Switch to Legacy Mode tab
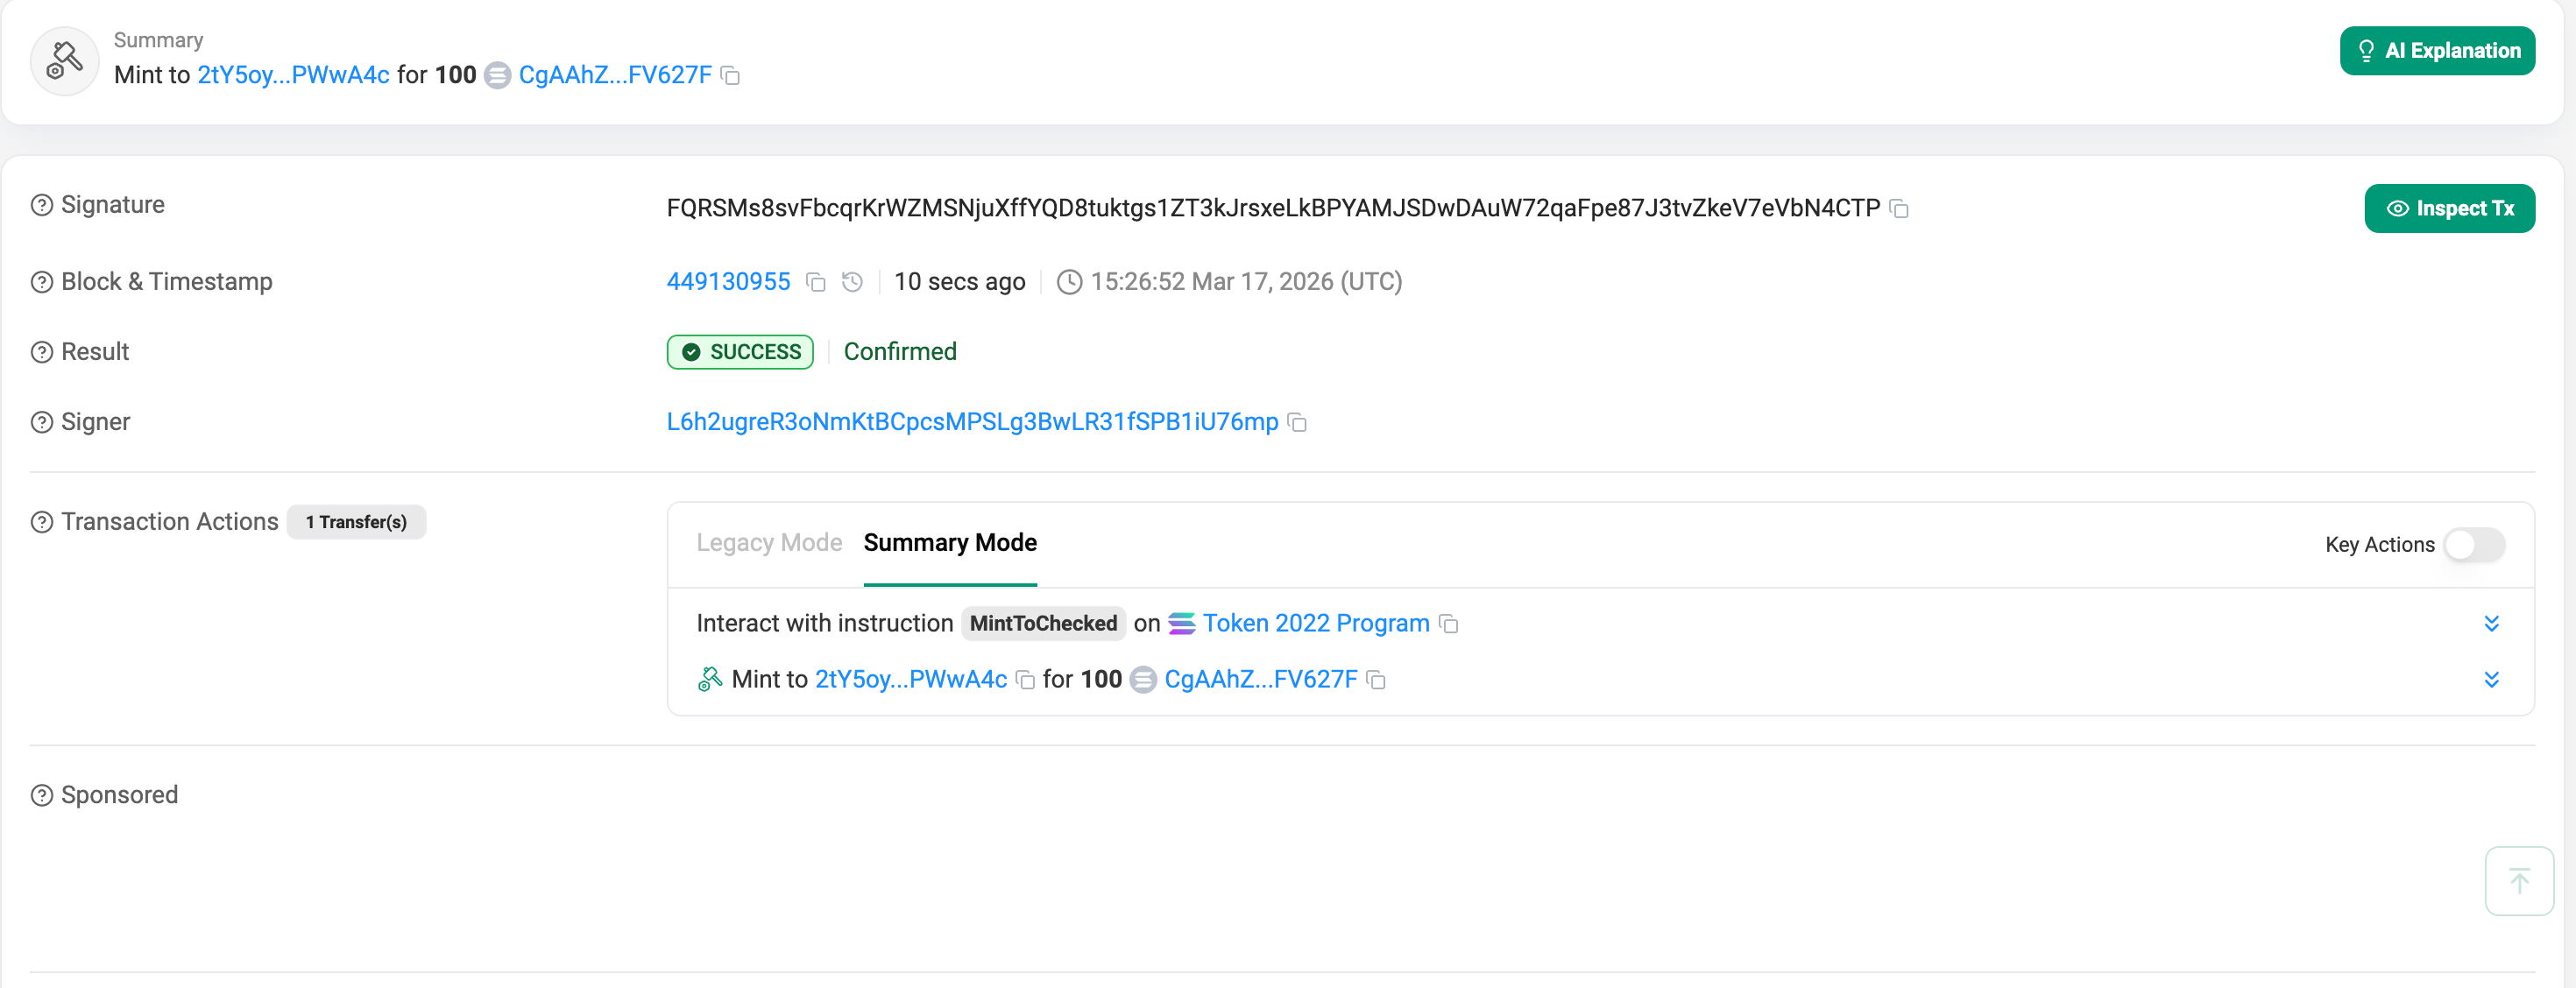The height and width of the screenshot is (988, 2576). click(x=768, y=543)
